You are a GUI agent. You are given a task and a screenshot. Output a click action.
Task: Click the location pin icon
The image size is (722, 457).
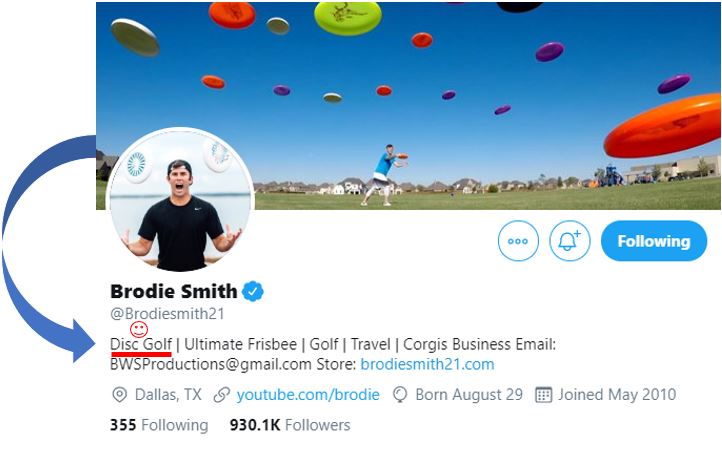click(120, 395)
